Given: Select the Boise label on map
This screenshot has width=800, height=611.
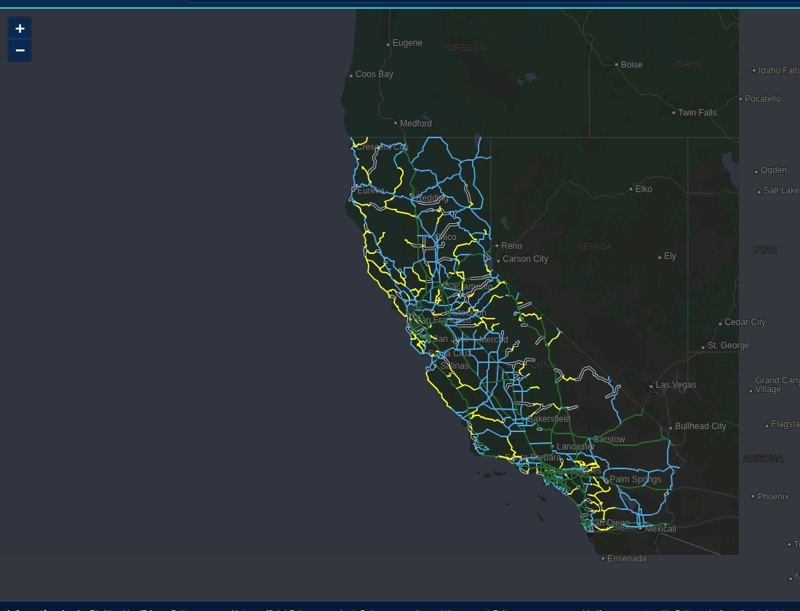Looking at the screenshot, I should 631,65.
